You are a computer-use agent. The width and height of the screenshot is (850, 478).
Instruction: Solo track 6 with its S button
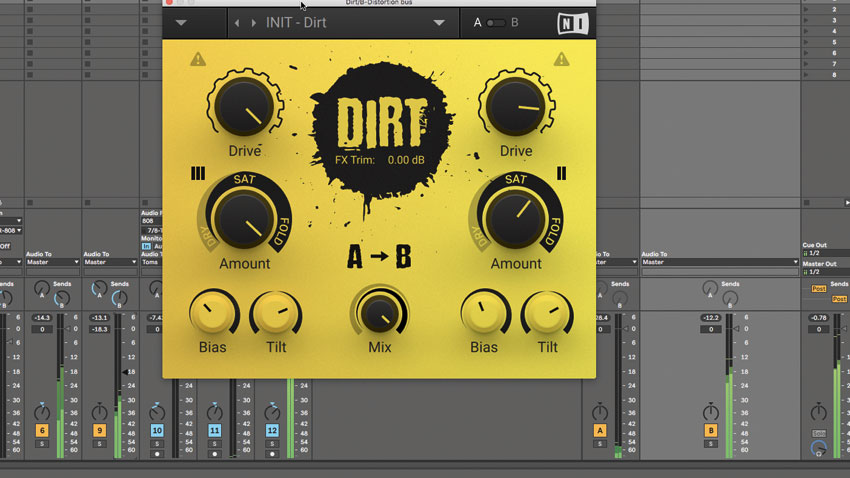(x=42, y=444)
